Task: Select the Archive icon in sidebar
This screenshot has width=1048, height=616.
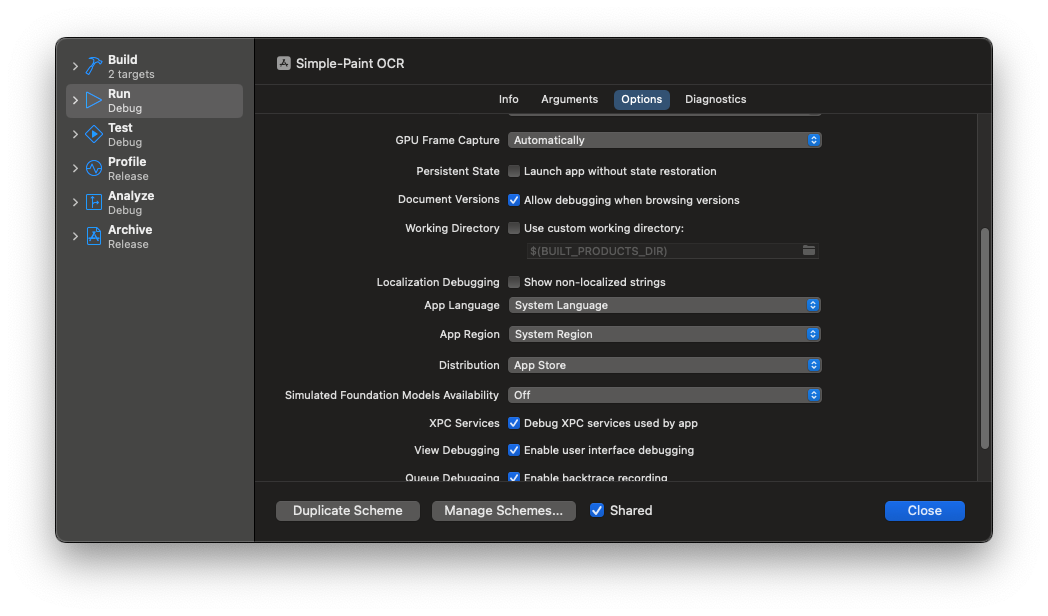Action: pyautogui.click(x=93, y=237)
